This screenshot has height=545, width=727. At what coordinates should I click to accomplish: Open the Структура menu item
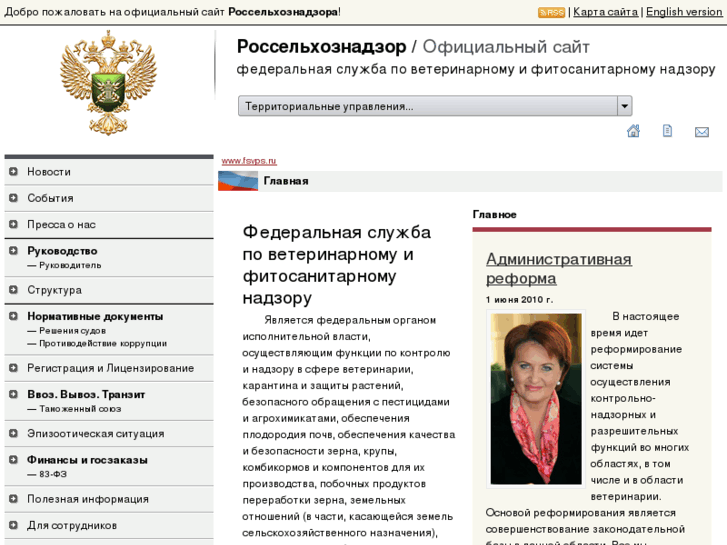[x=54, y=290]
